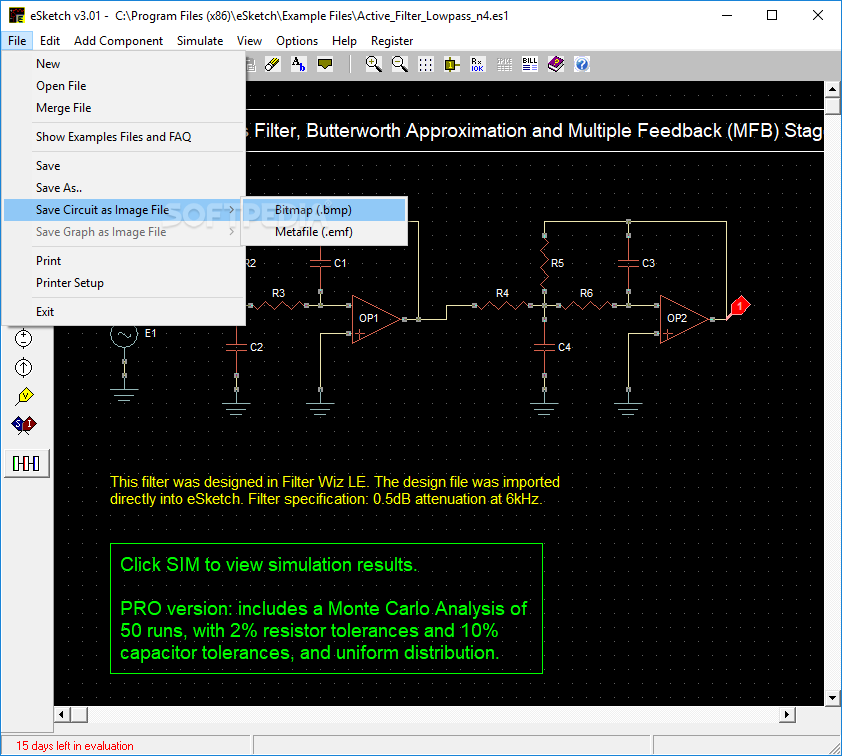The height and width of the screenshot is (756, 842).
Task: Select the eraser tool in the toolbar
Action: click(272, 64)
